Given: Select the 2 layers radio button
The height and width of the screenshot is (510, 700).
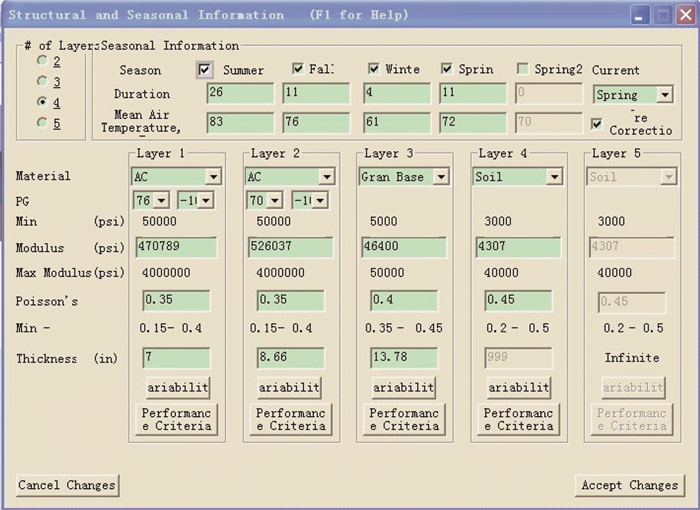Looking at the screenshot, I should tap(42, 61).
